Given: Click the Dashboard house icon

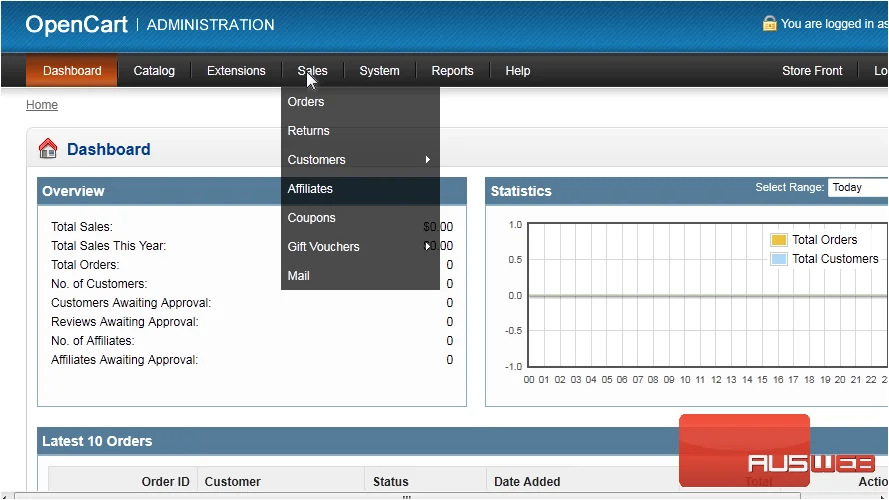Looking at the screenshot, I should (x=48, y=149).
